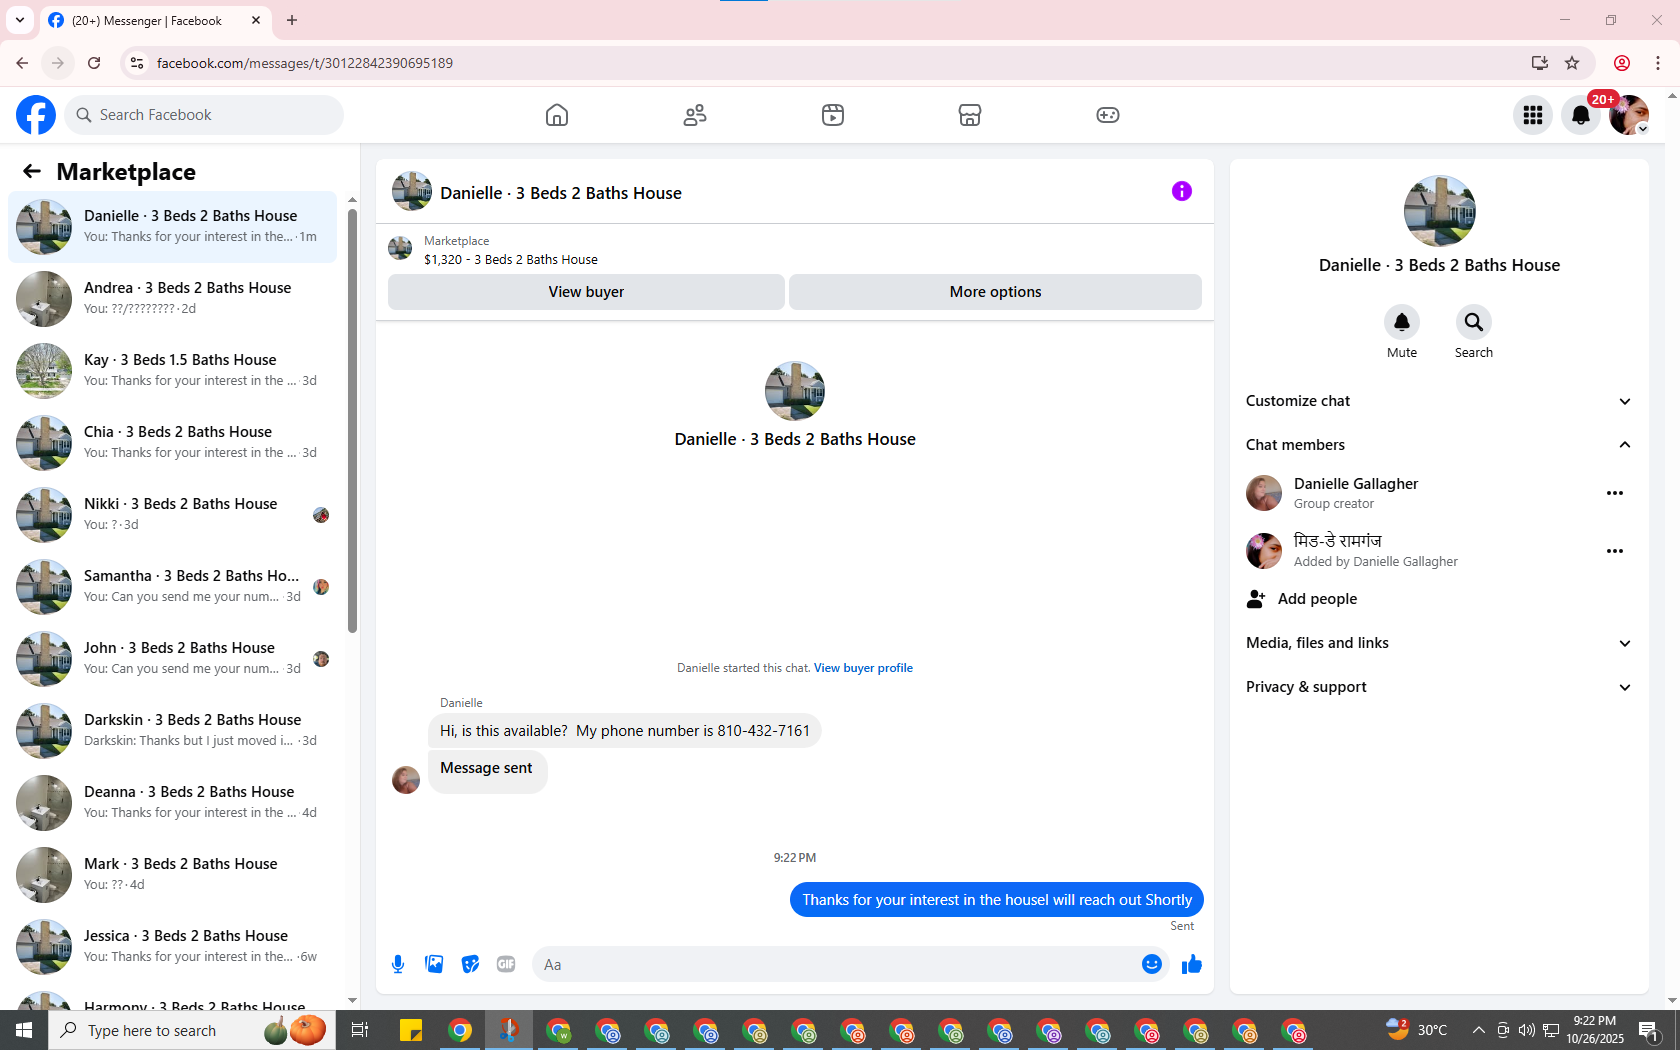1680x1050 pixels.
Task: Open the $1,320 - 3 Beds 2 Baths listing
Action: (x=511, y=260)
